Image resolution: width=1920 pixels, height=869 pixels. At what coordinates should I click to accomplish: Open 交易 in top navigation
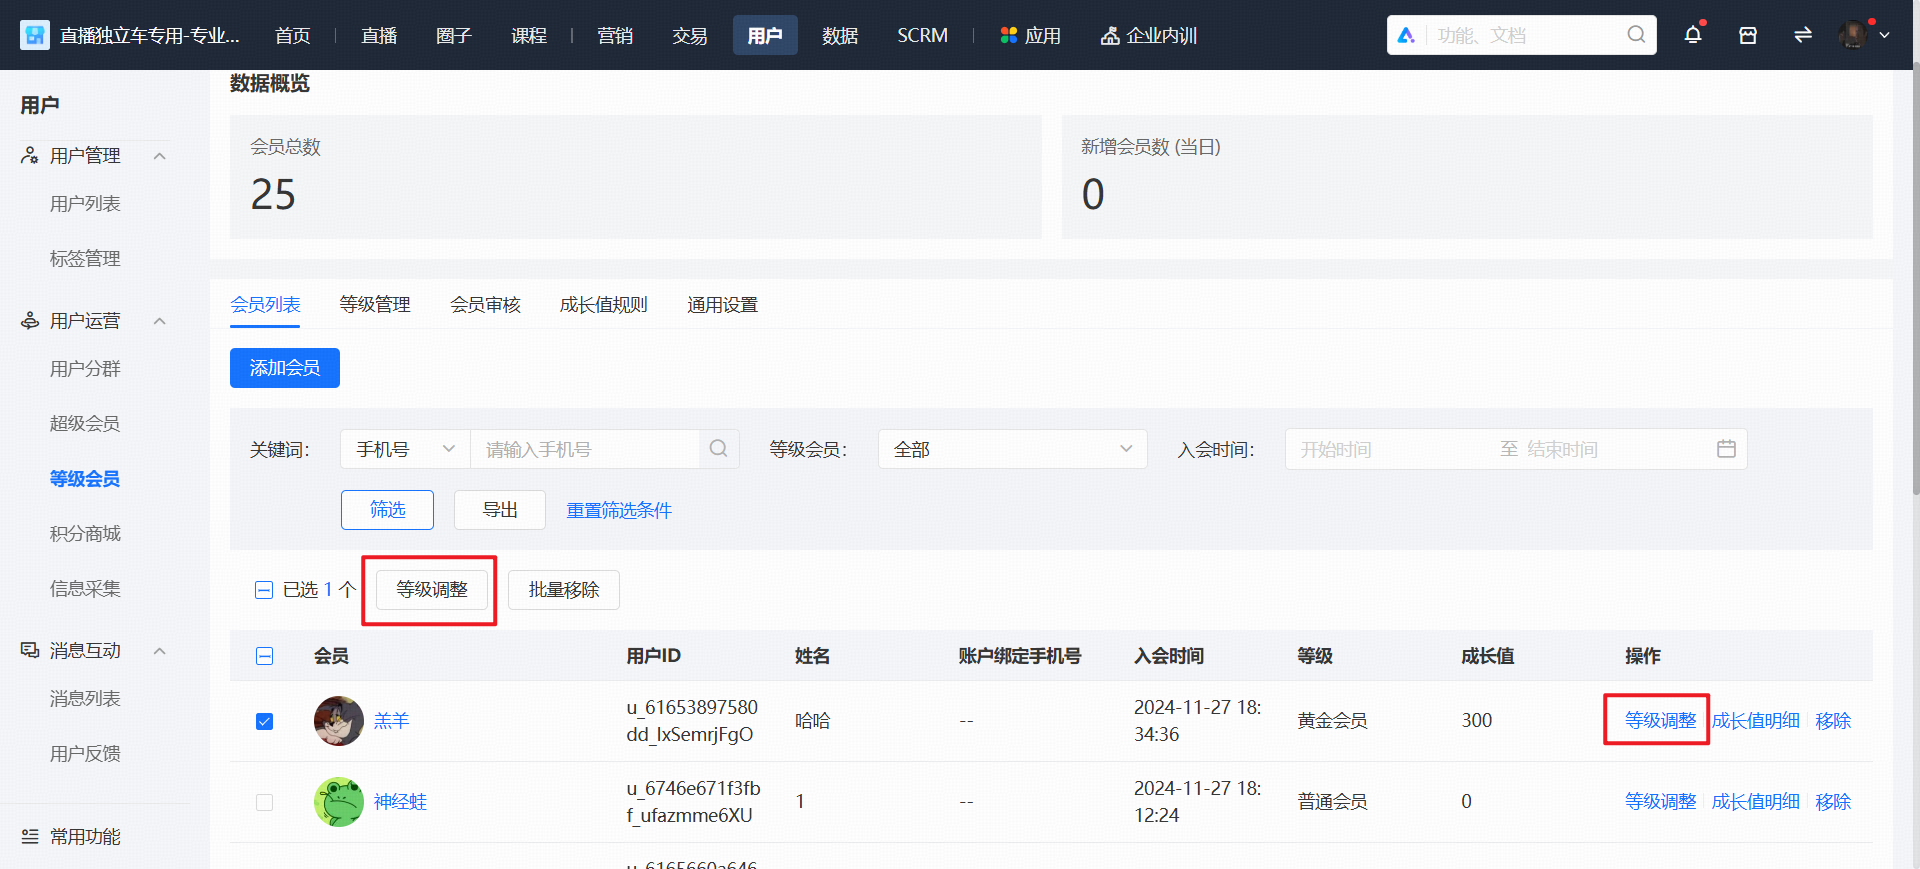(690, 36)
